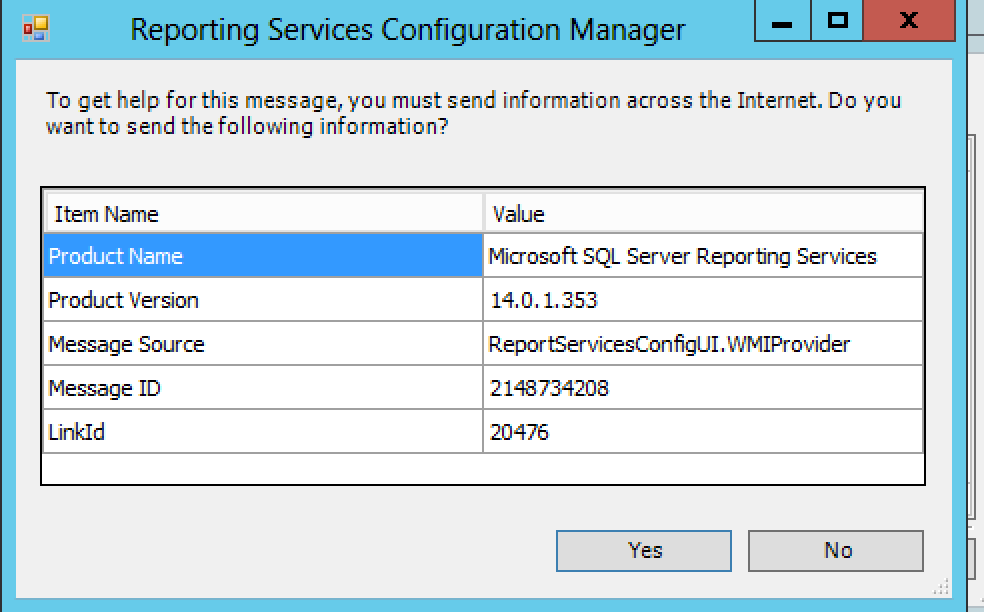The image size is (984, 612).
Task: Click the Yes button
Action: pyautogui.click(x=644, y=550)
